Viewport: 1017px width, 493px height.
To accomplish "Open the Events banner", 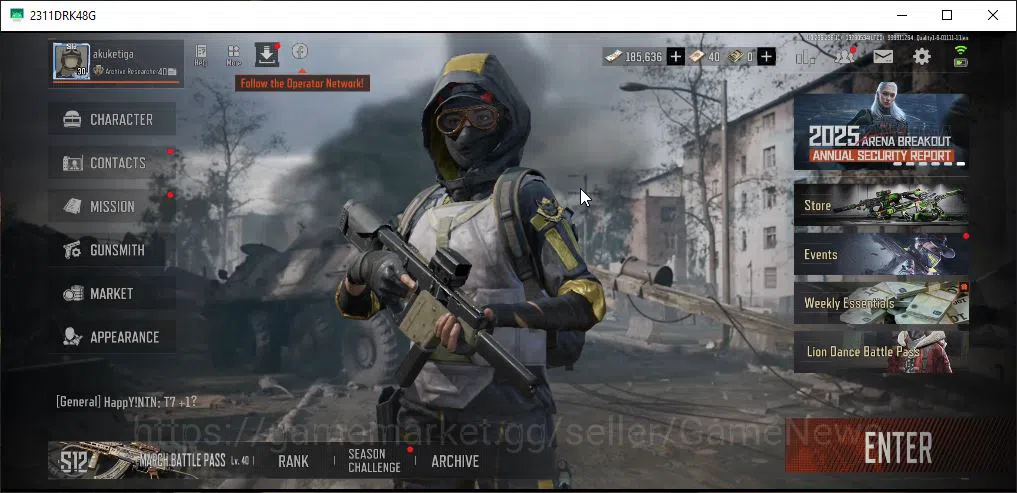I will [881, 254].
